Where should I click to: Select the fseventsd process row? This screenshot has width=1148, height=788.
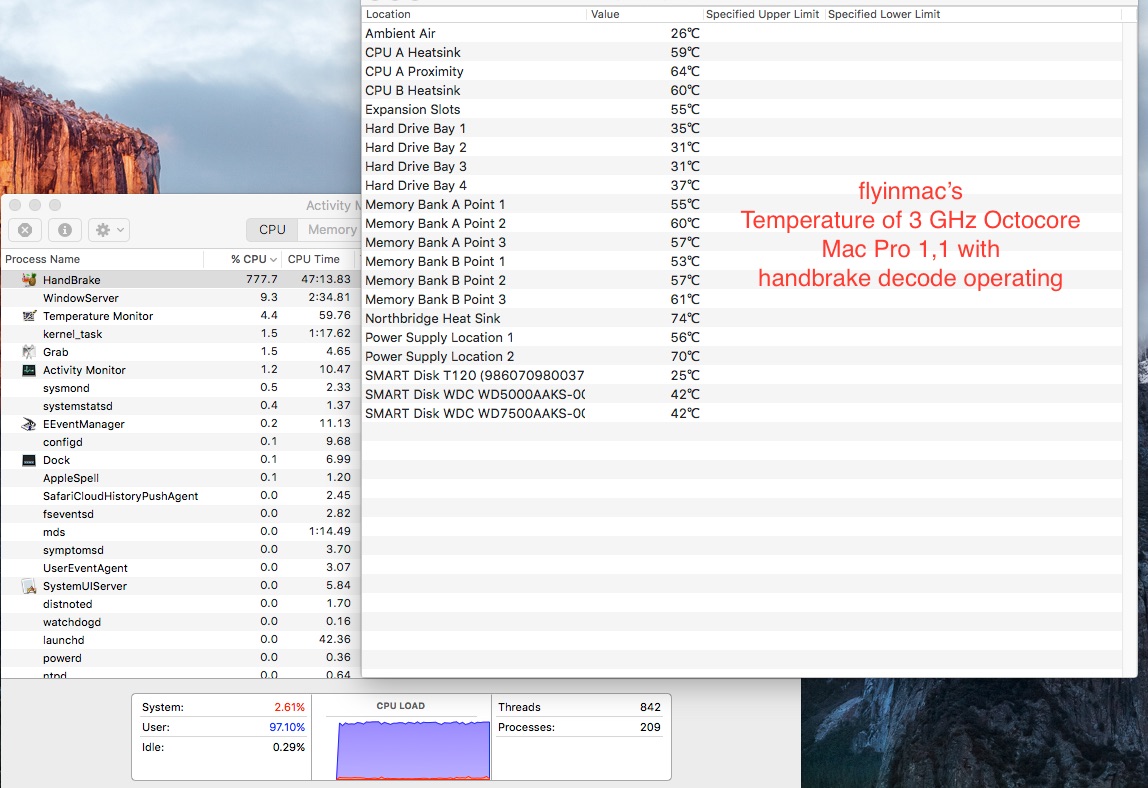[x=179, y=514]
